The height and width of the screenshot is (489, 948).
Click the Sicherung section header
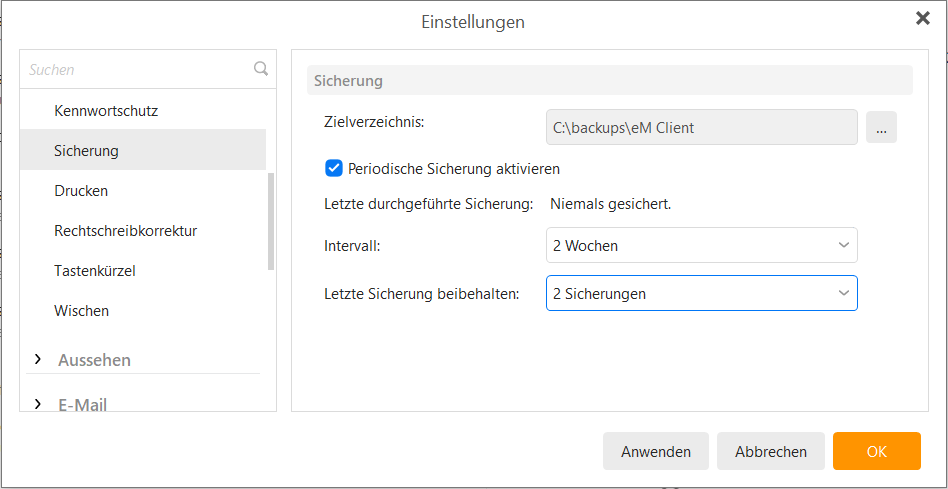click(610, 80)
